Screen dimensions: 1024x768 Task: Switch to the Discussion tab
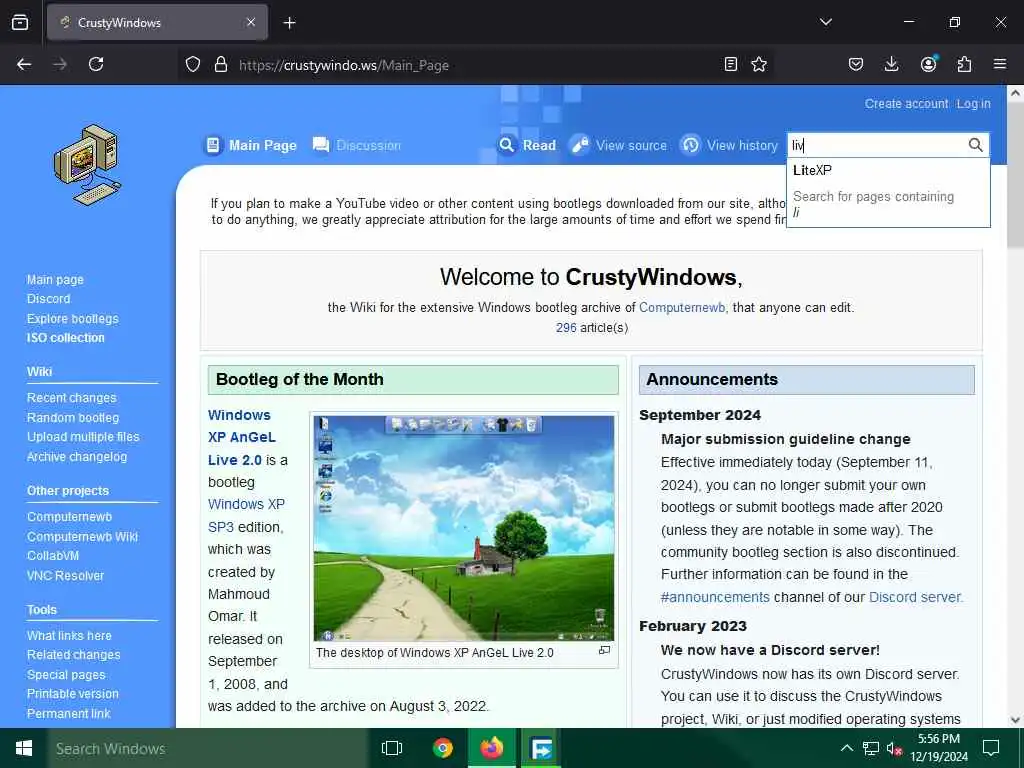pos(357,145)
